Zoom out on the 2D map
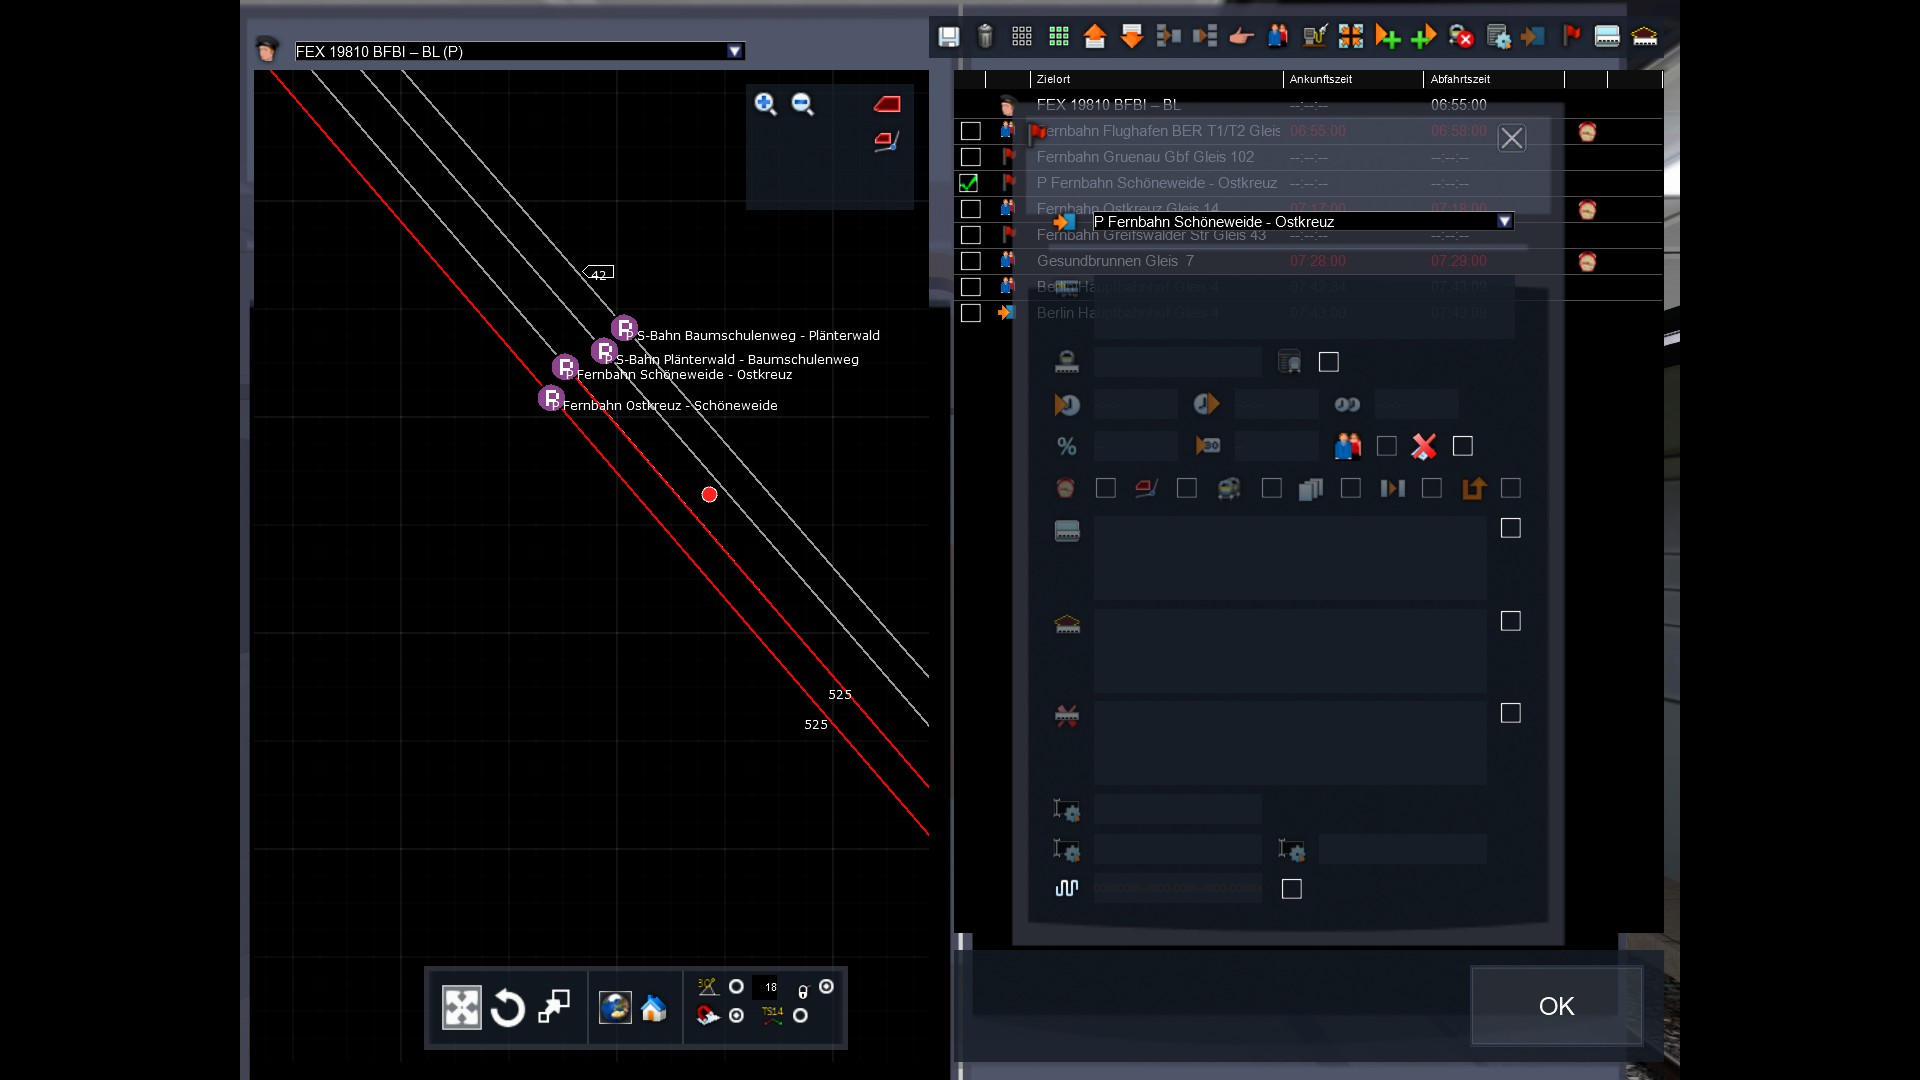1920x1080 pixels. (x=802, y=104)
